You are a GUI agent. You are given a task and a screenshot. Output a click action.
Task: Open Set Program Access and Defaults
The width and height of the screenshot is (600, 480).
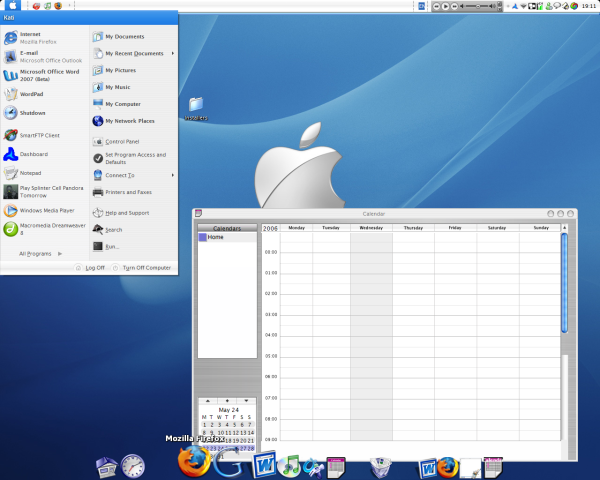click(x=133, y=158)
